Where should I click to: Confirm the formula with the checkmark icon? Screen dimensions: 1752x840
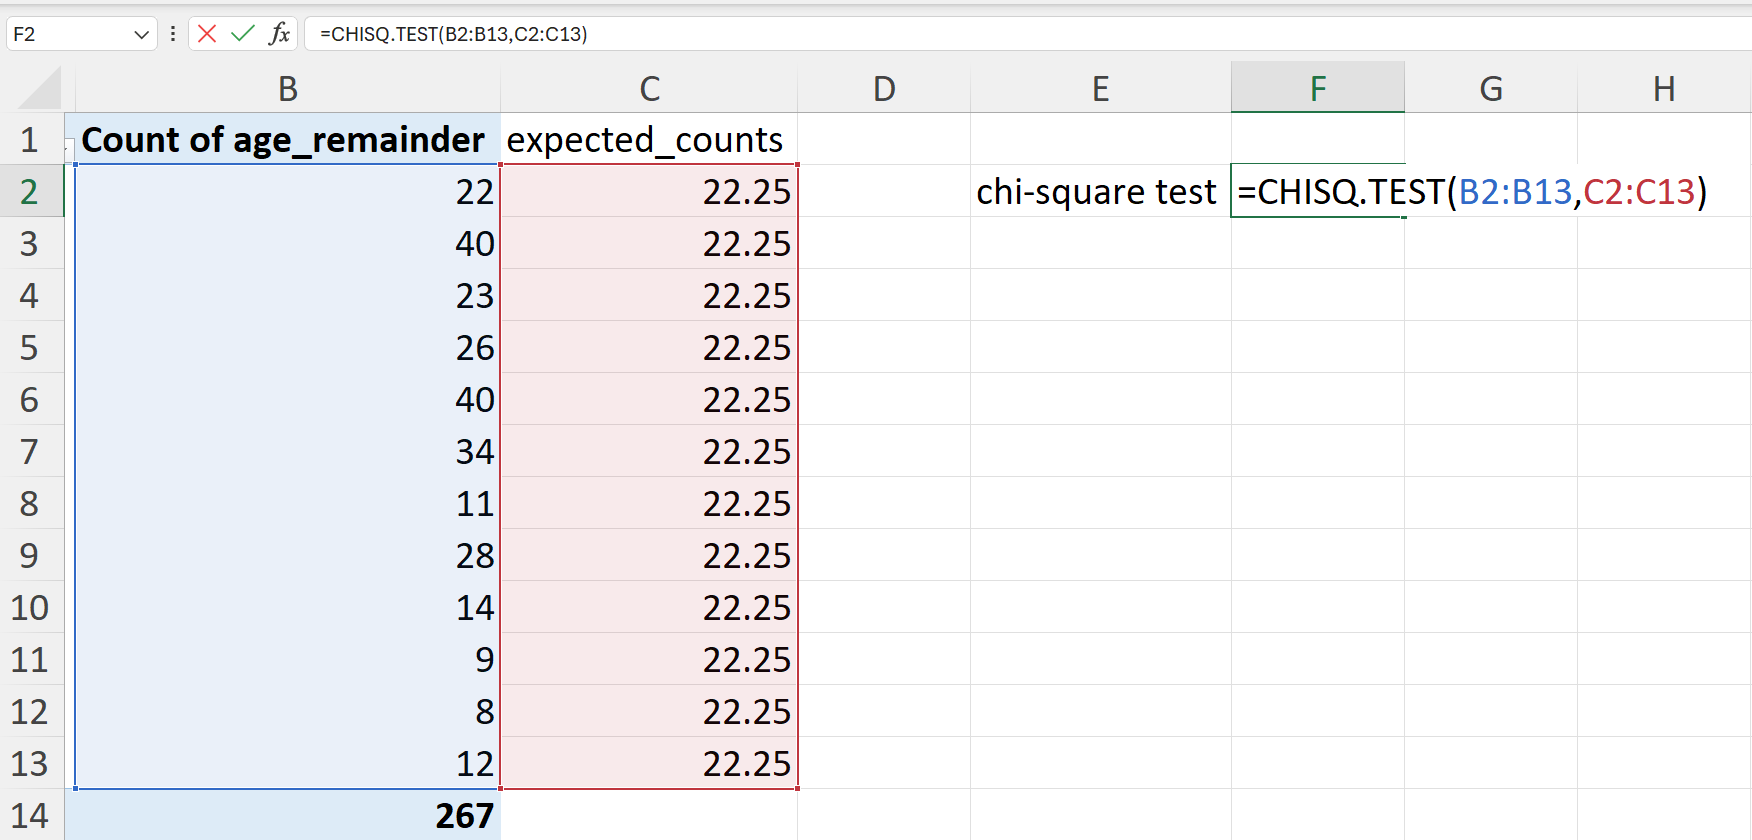(x=242, y=34)
